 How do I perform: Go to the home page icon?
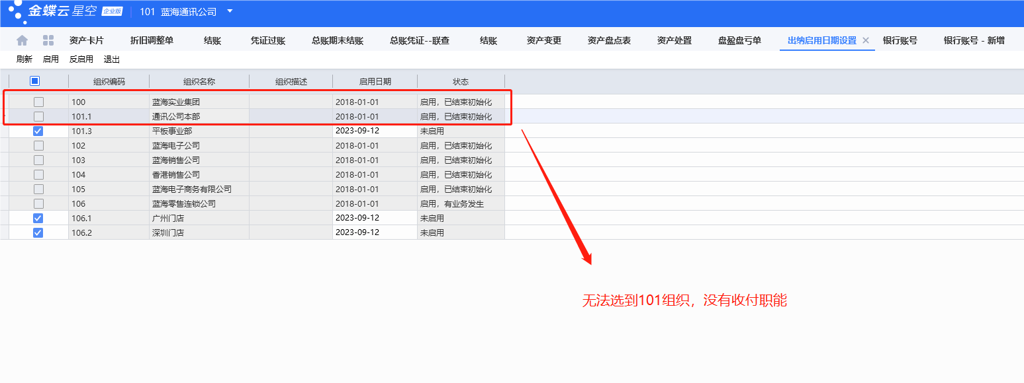22,41
